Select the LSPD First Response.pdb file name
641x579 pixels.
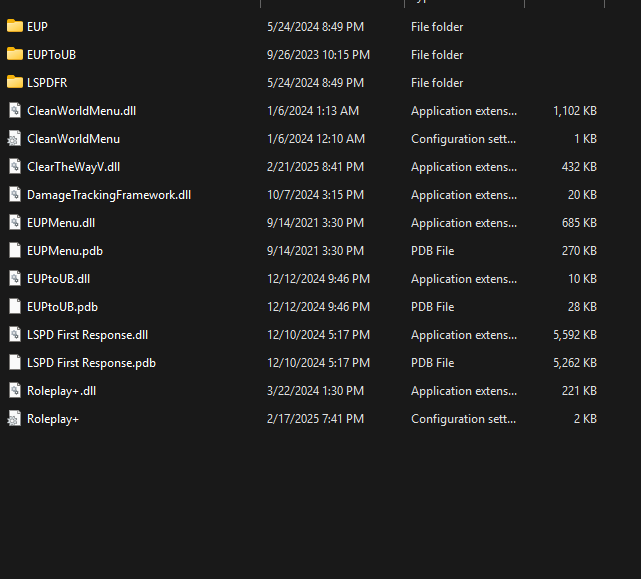(91, 363)
